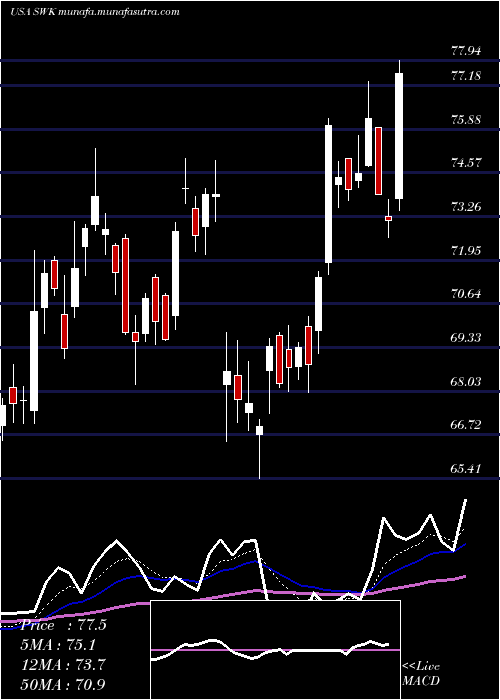
Task: Select the 12MA : 73.7 value
Action: click(x=62, y=665)
